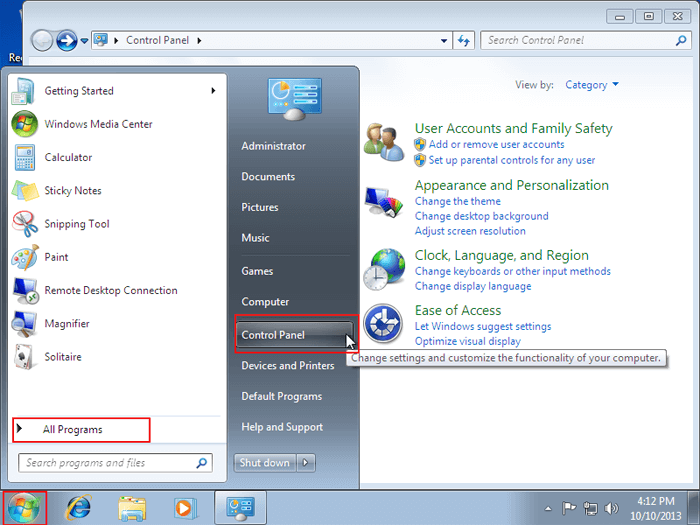Click the user account picture in Start menu
700x525 pixels.
click(295, 99)
